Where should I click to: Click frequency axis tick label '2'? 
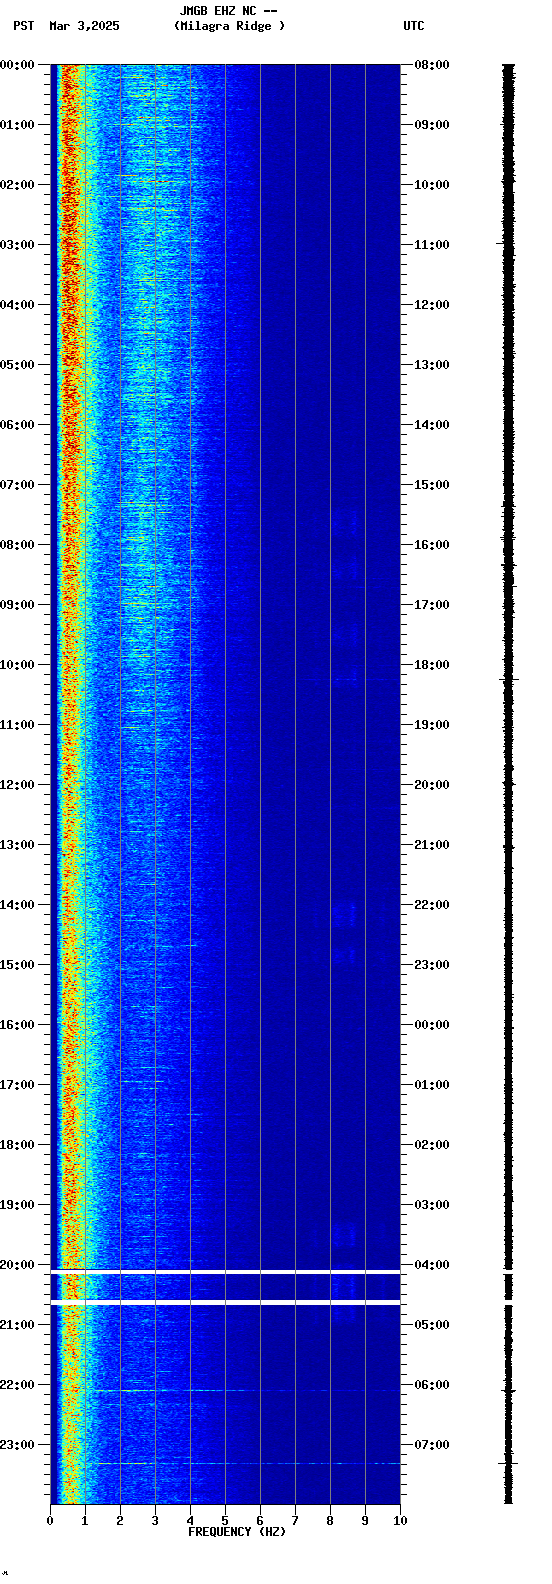[120, 1521]
